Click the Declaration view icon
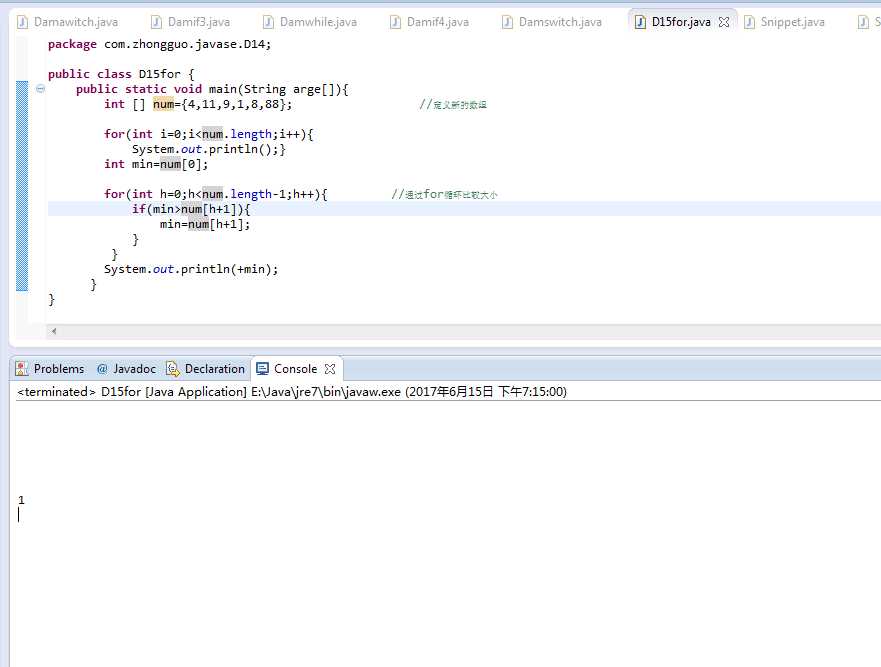Image resolution: width=881 pixels, height=667 pixels. 173,369
